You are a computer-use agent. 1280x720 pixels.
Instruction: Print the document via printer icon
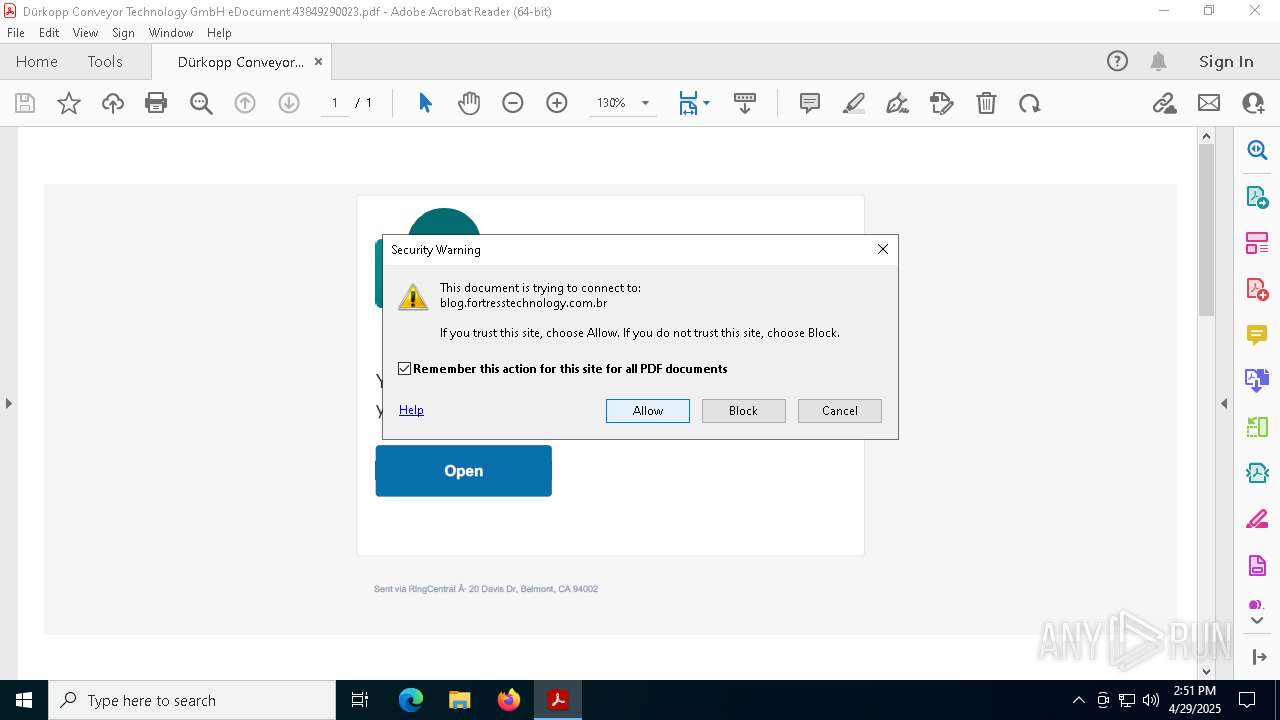pos(156,103)
